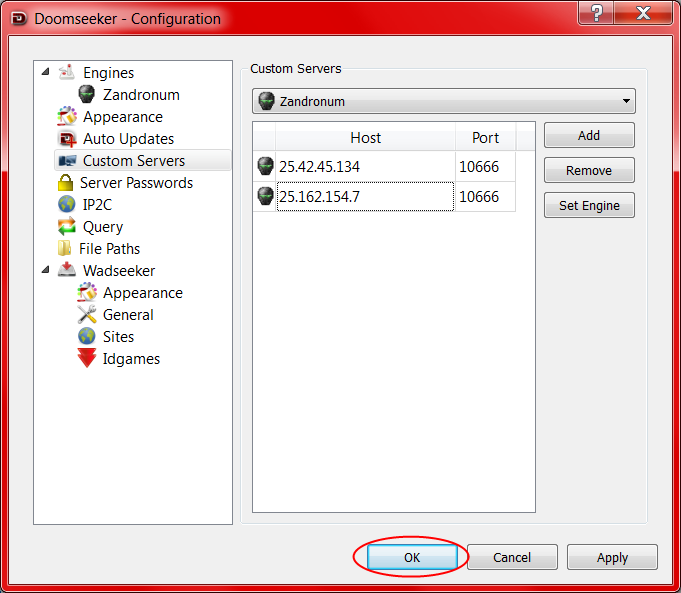Collapse the Wadseeker tree node

(x=45, y=270)
